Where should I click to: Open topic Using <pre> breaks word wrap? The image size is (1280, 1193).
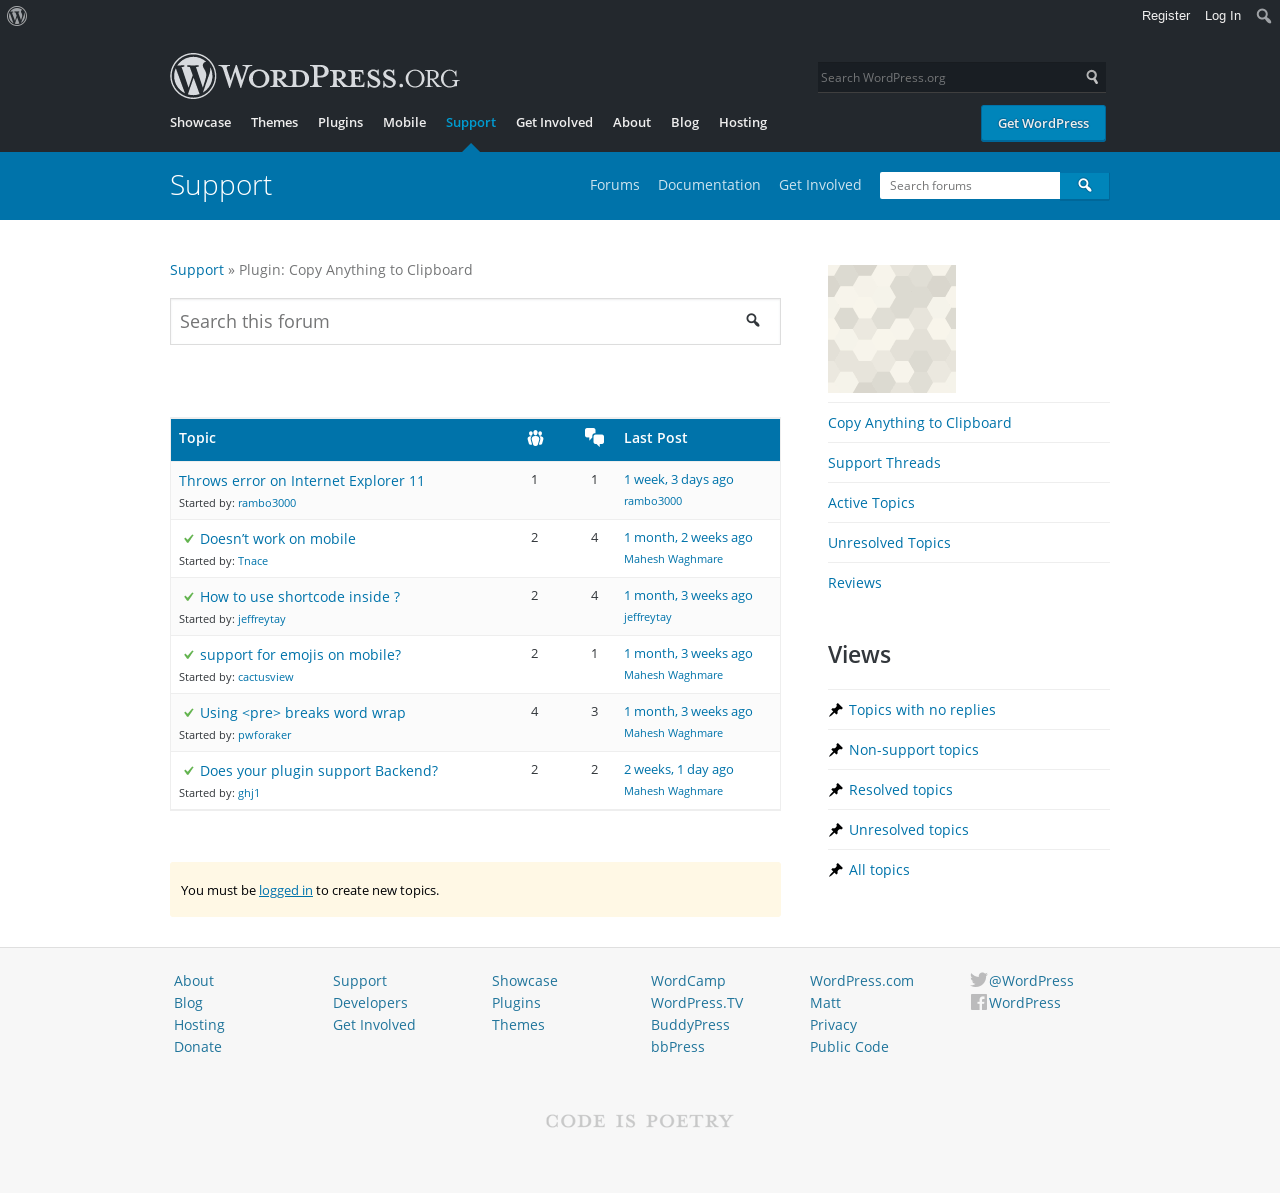click(x=303, y=713)
